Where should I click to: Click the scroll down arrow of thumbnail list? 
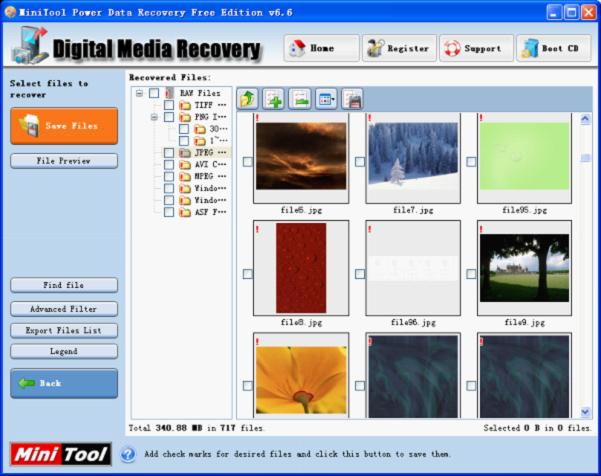tap(585, 412)
